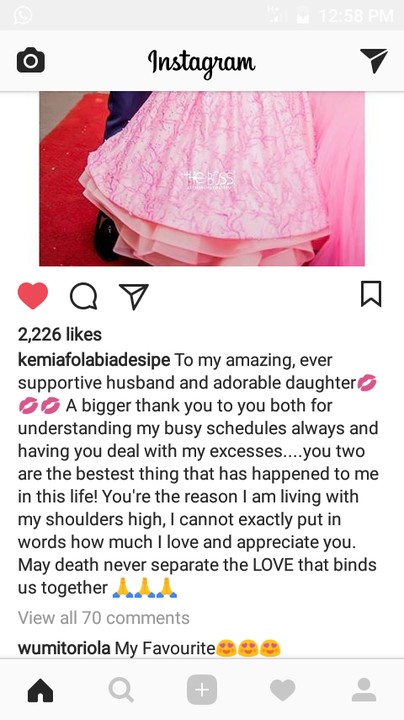Create new post with plus button
The image size is (404, 720).
tap(202, 690)
